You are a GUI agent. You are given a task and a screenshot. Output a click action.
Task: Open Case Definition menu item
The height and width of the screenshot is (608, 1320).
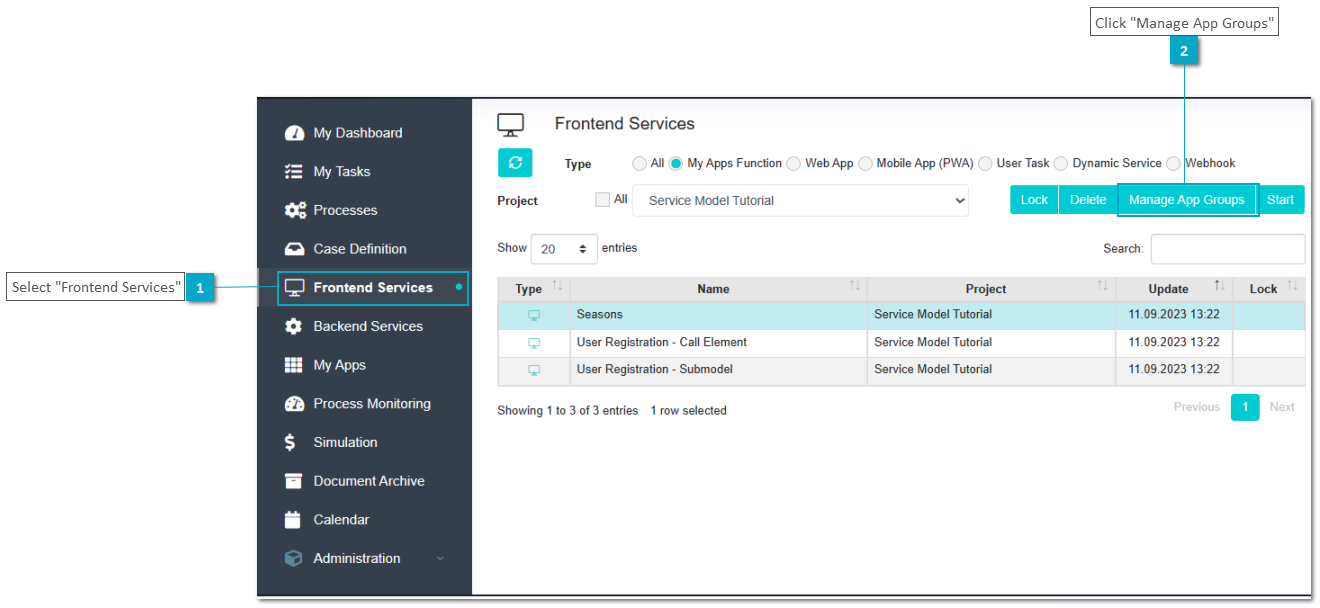(360, 249)
